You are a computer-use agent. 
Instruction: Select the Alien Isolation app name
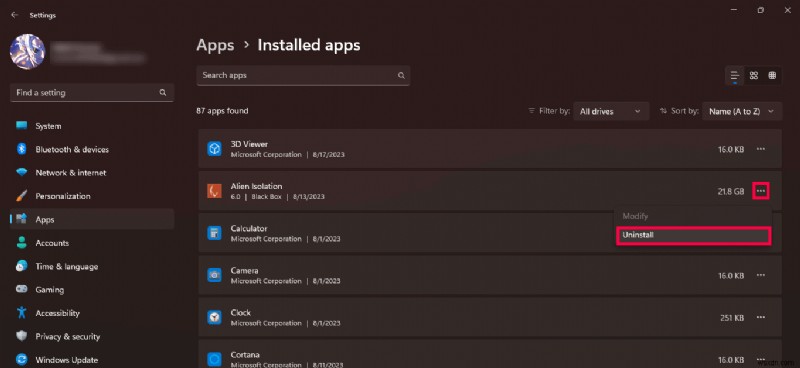pos(256,186)
